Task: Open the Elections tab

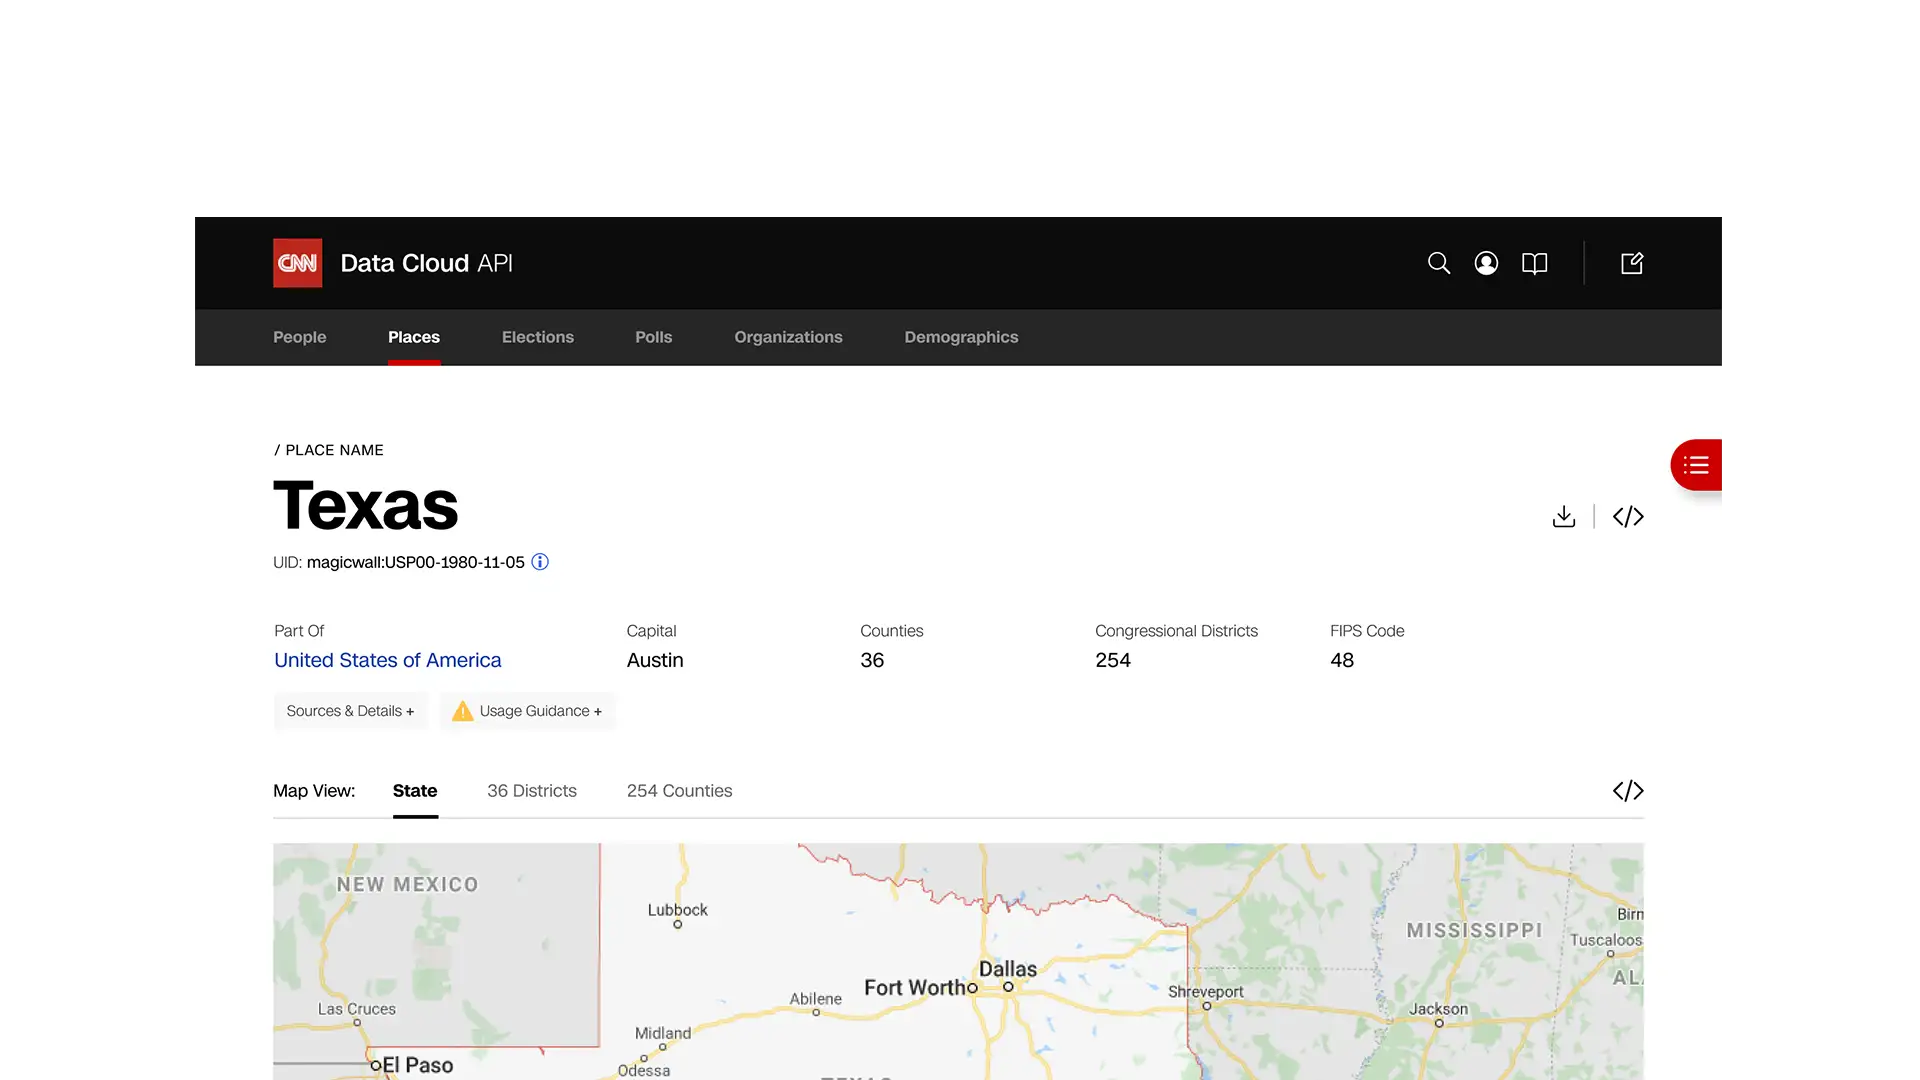Action: click(x=537, y=337)
